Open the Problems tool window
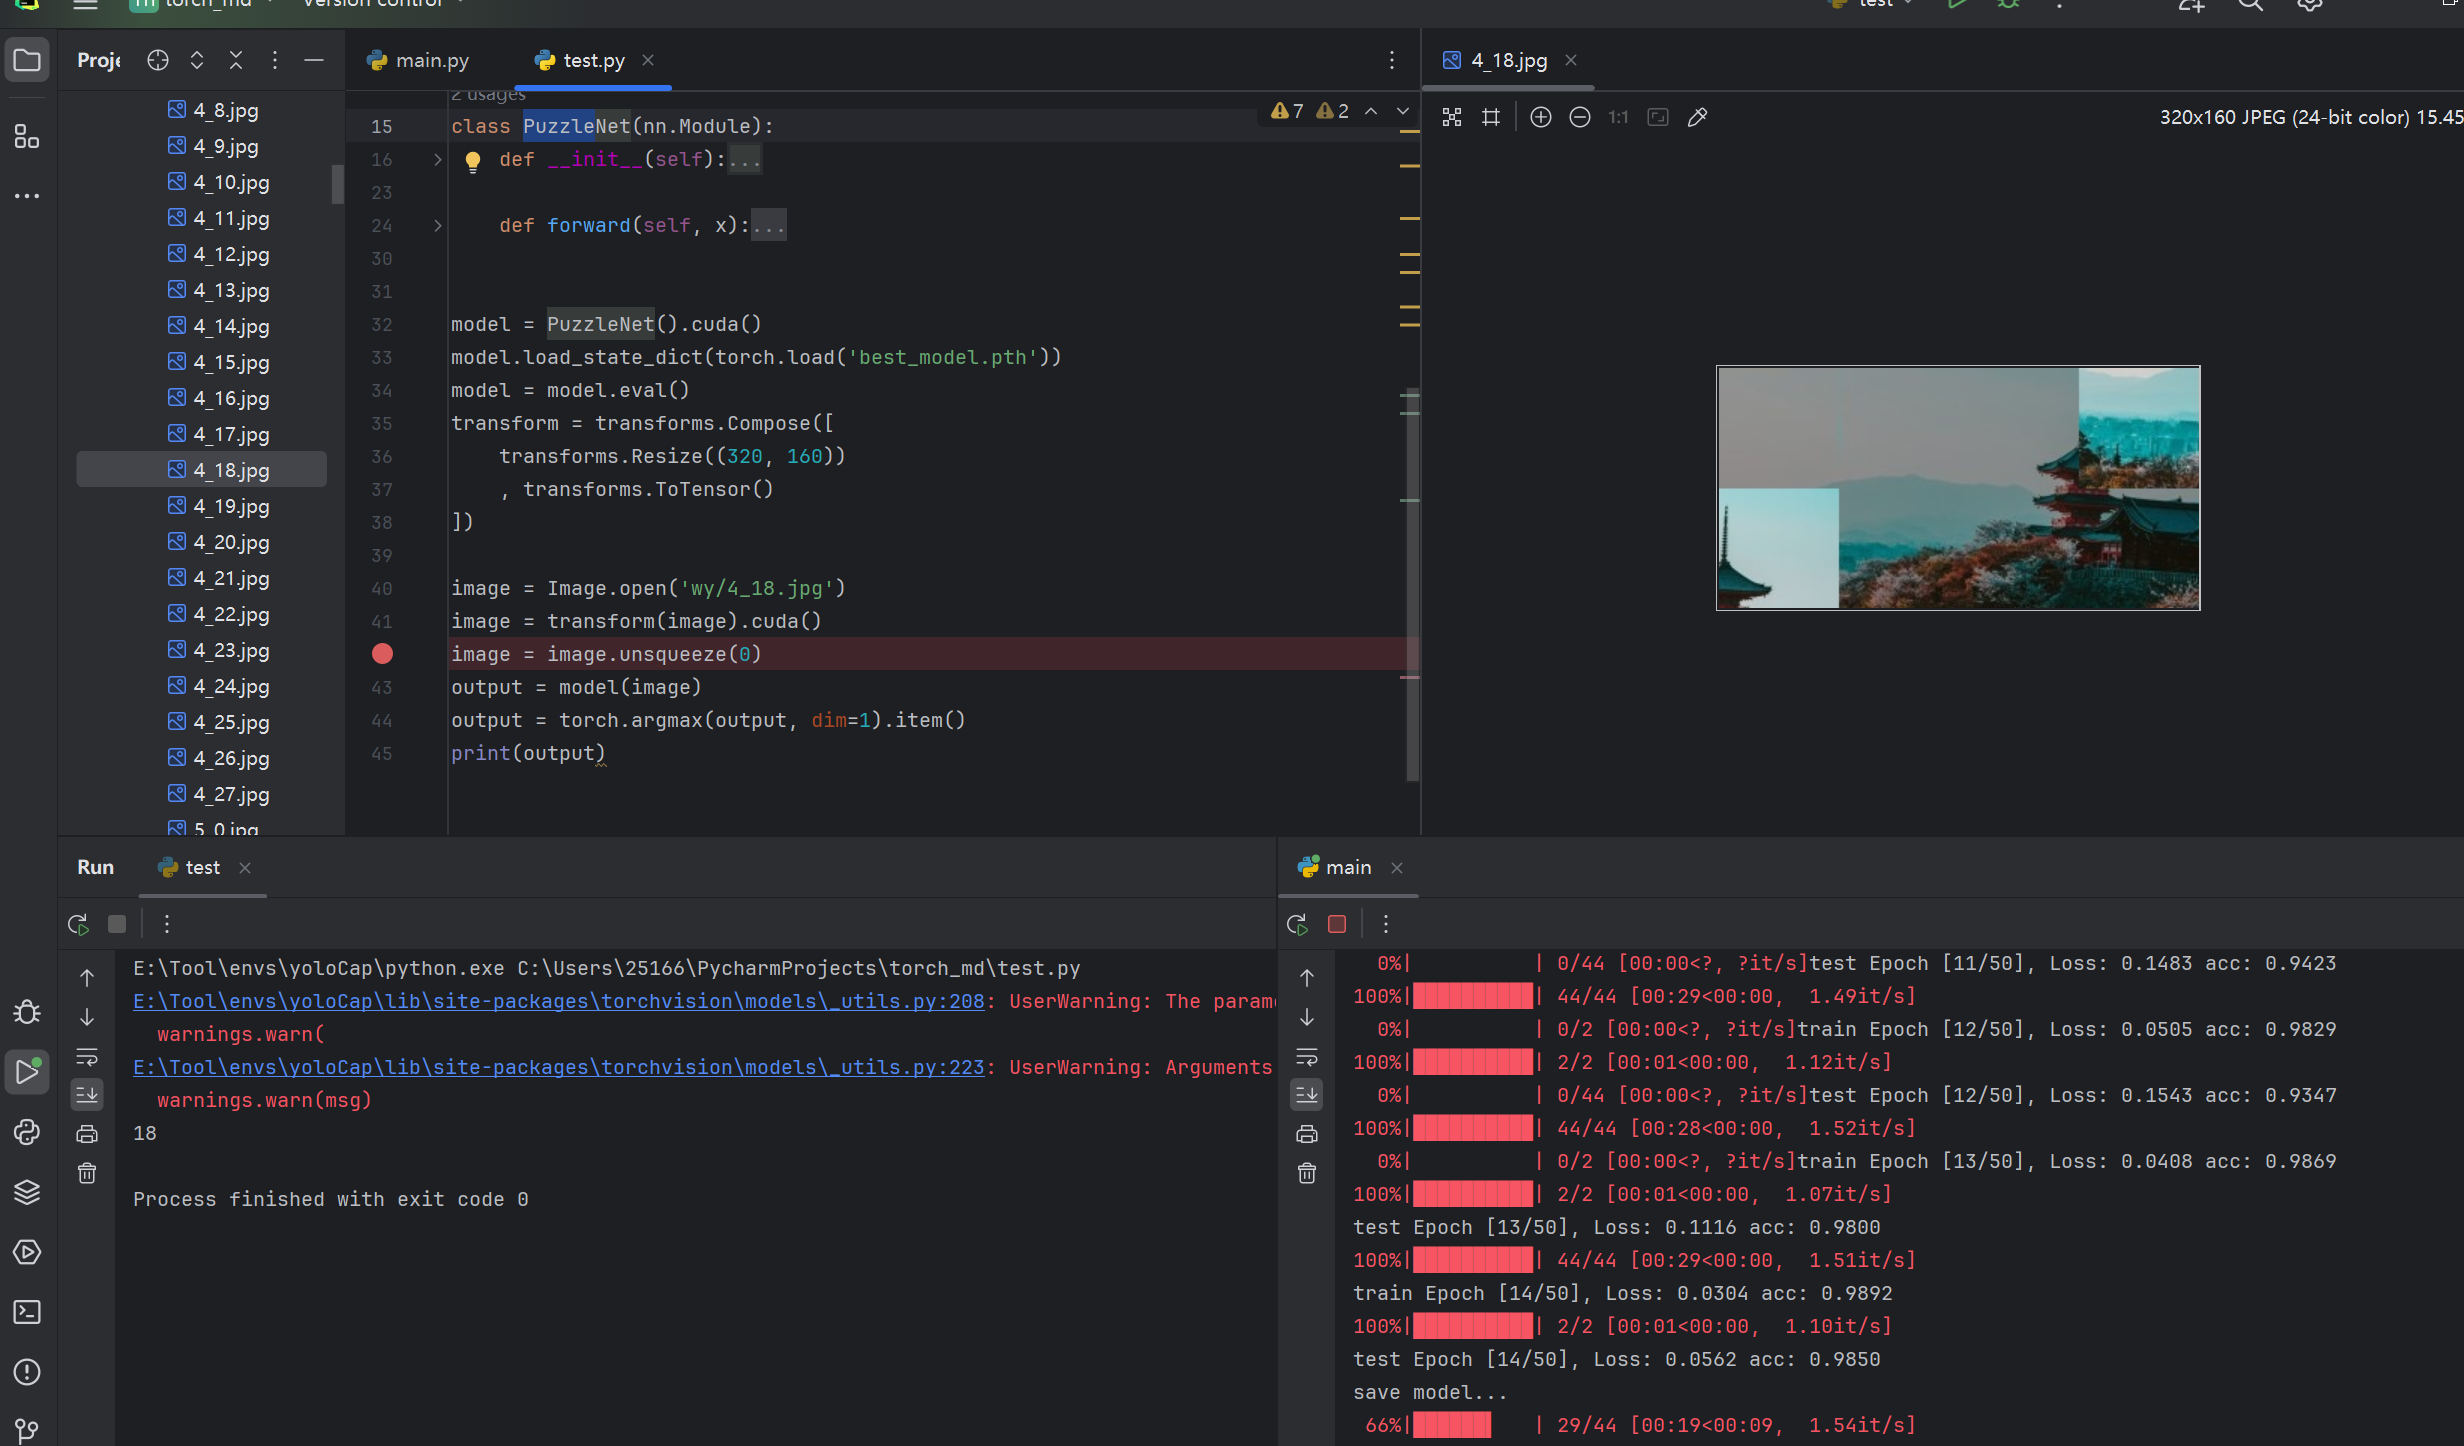The width and height of the screenshot is (2464, 1446). (x=27, y=1372)
